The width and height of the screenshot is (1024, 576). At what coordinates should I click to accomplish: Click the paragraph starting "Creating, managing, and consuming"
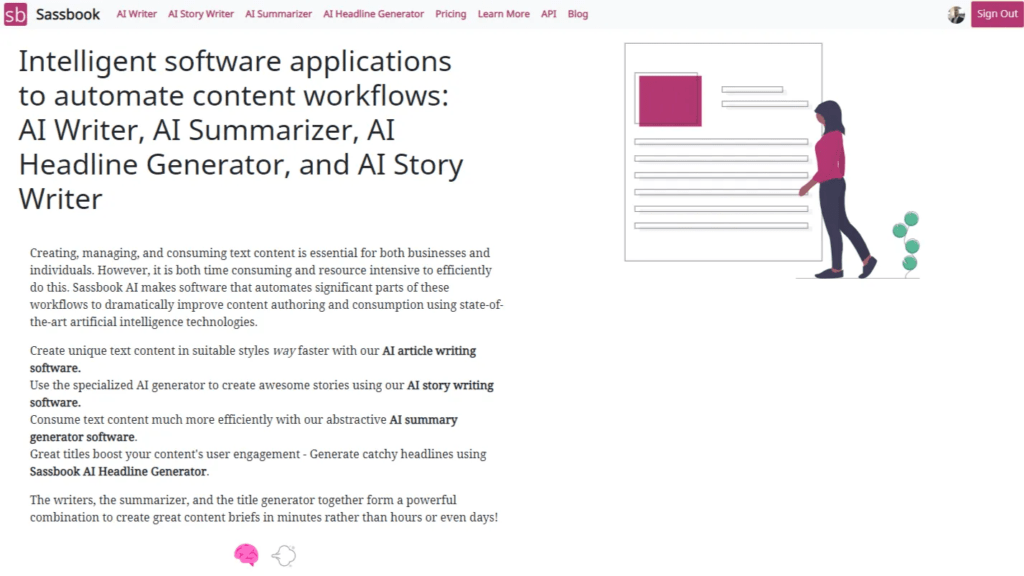pos(266,287)
